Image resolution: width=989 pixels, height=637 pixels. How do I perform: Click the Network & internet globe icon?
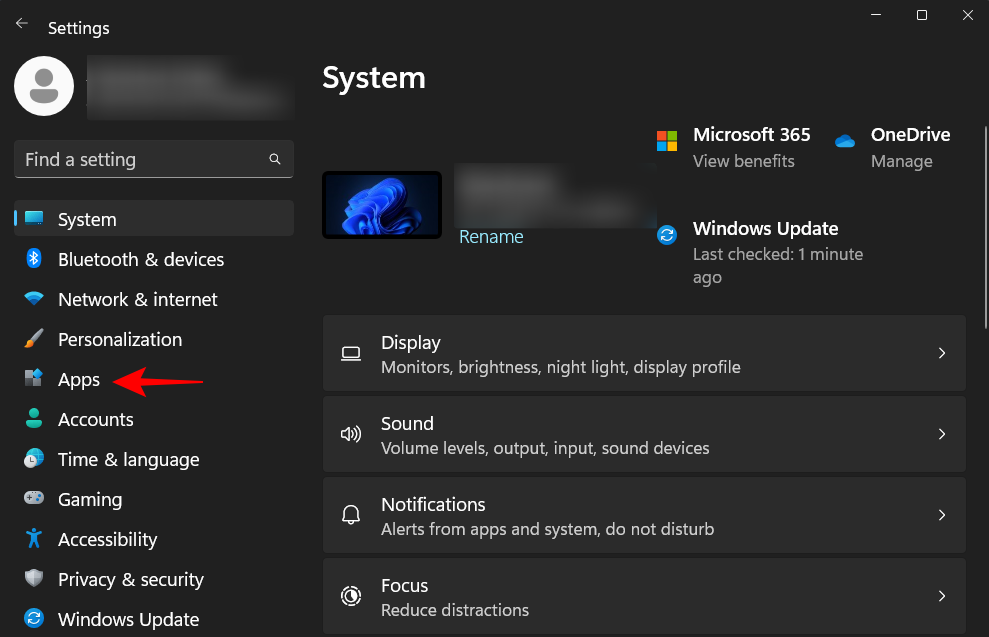[34, 299]
